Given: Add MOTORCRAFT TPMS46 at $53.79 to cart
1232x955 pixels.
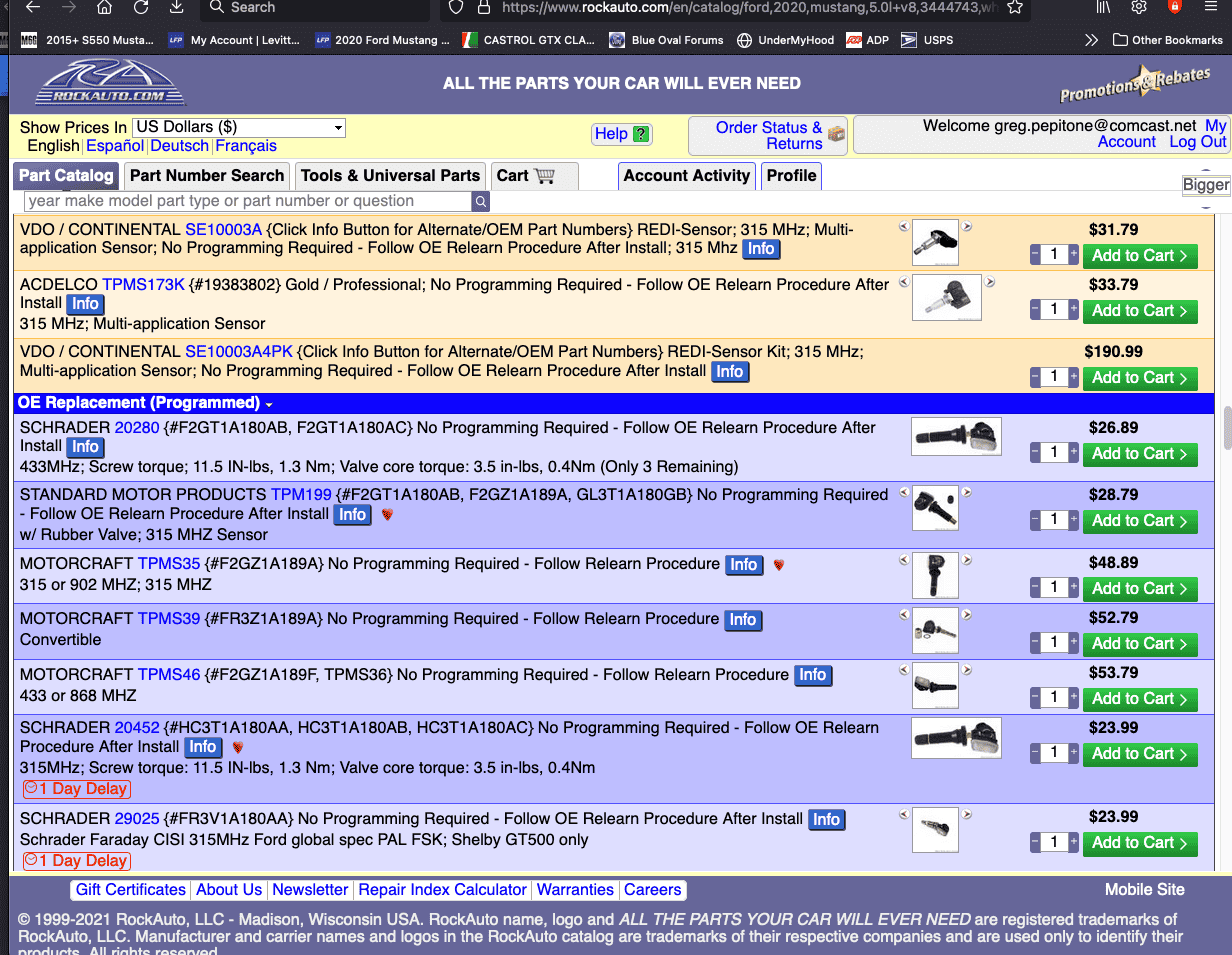Looking at the screenshot, I should point(1140,699).
